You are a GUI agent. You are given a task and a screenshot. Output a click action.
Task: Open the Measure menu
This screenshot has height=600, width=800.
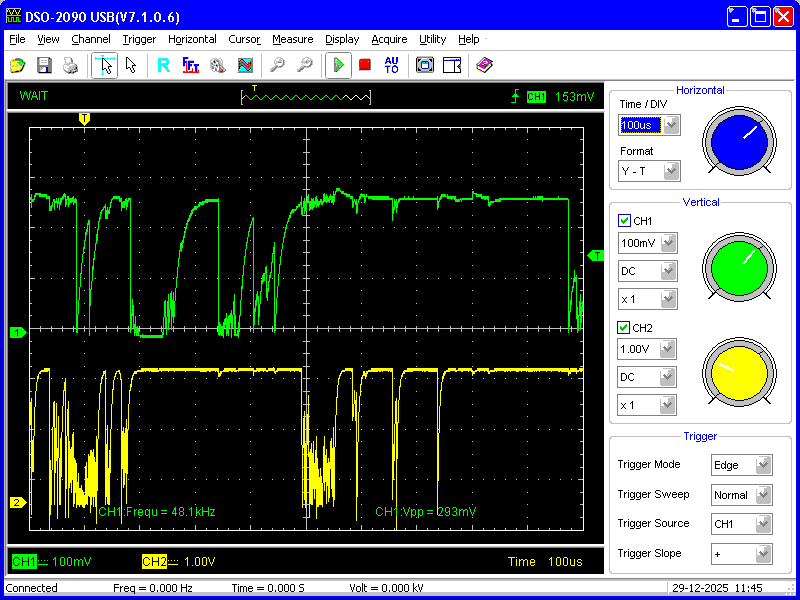point(292,39)
